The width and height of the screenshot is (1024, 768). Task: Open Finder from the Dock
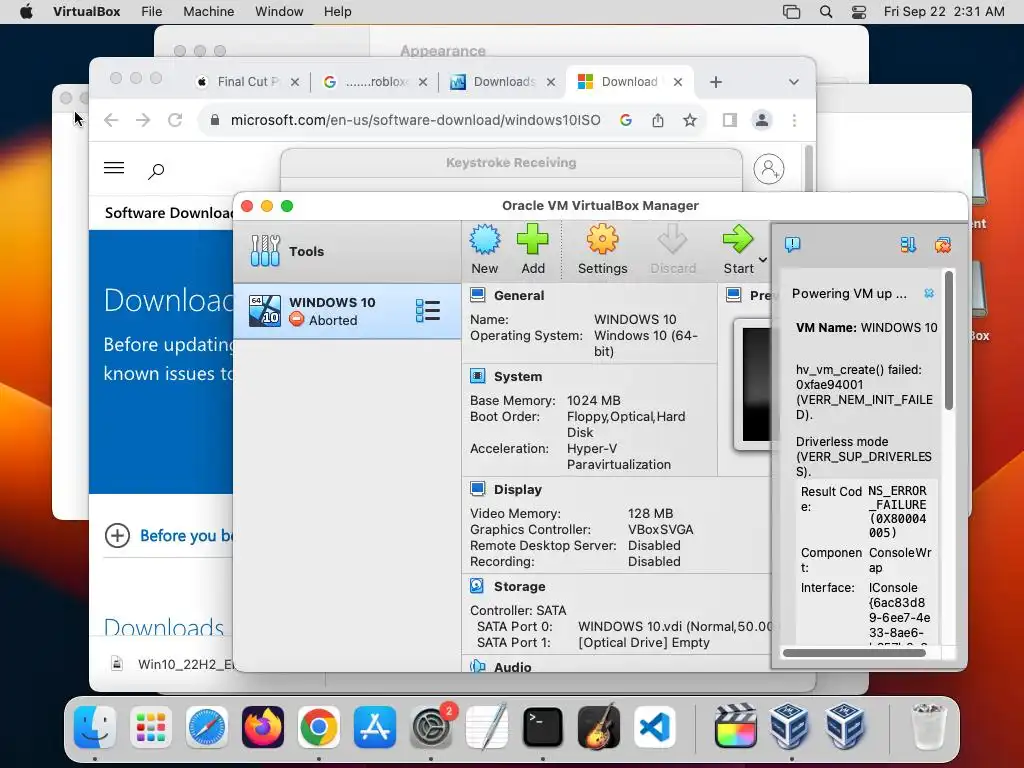(95, 726)
